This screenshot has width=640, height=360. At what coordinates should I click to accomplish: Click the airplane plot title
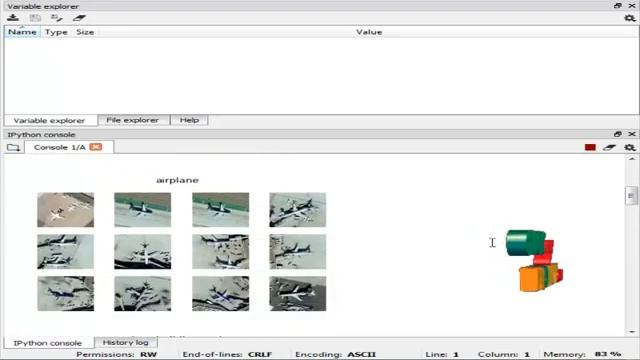178,180
